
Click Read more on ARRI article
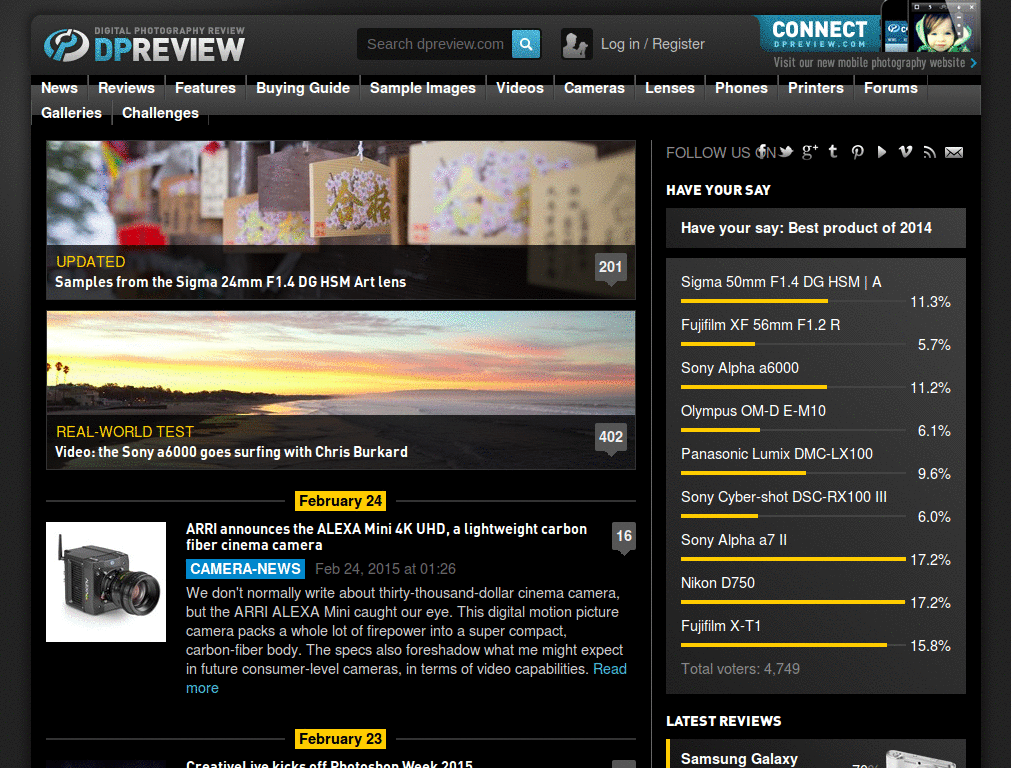[610, 669]
